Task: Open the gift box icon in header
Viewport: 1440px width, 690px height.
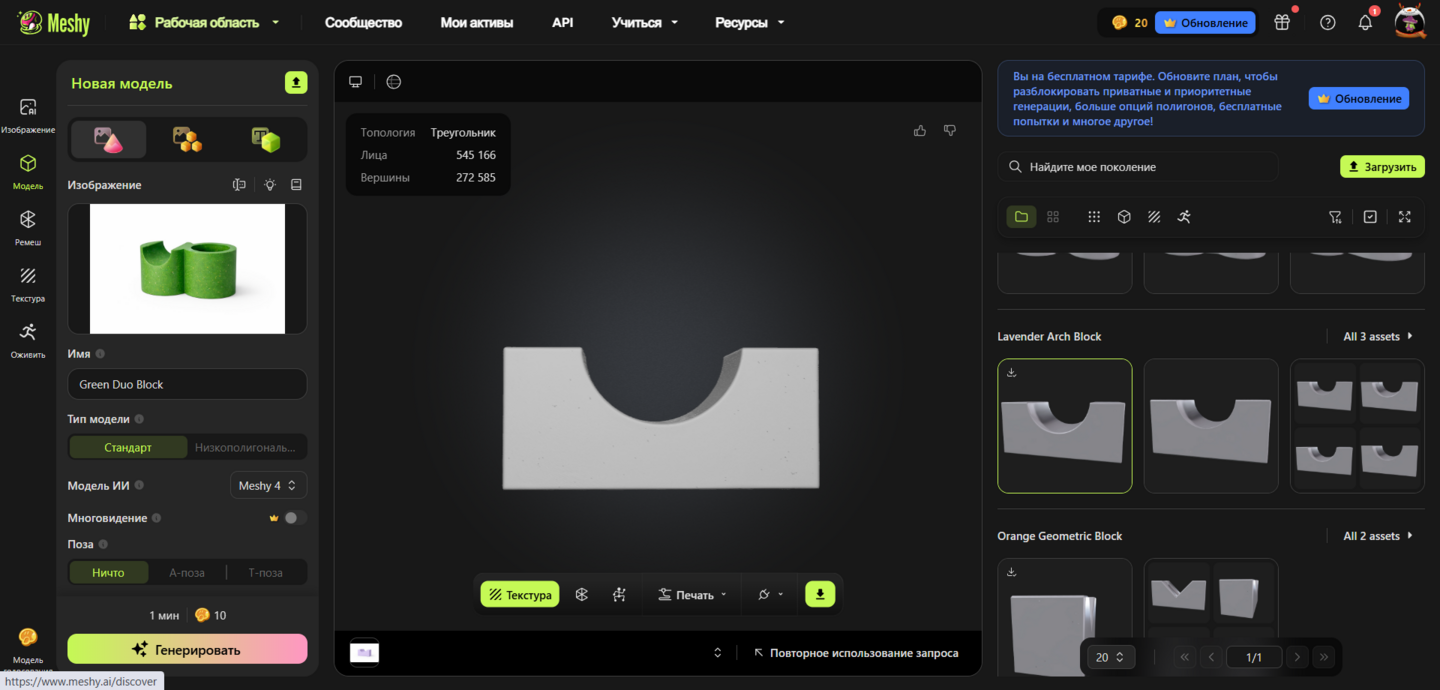Action: point(1282,22)
